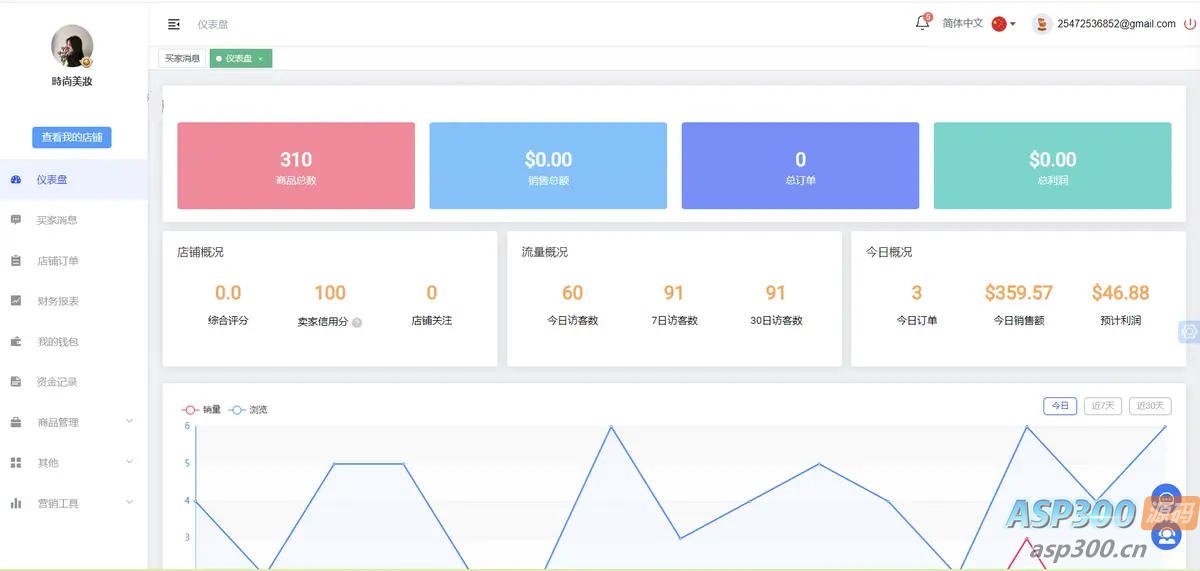This screenshot has width=1200, height=571.
Task: Toggle 销量 series in chart legend
Action: click(x=201, y=410)
